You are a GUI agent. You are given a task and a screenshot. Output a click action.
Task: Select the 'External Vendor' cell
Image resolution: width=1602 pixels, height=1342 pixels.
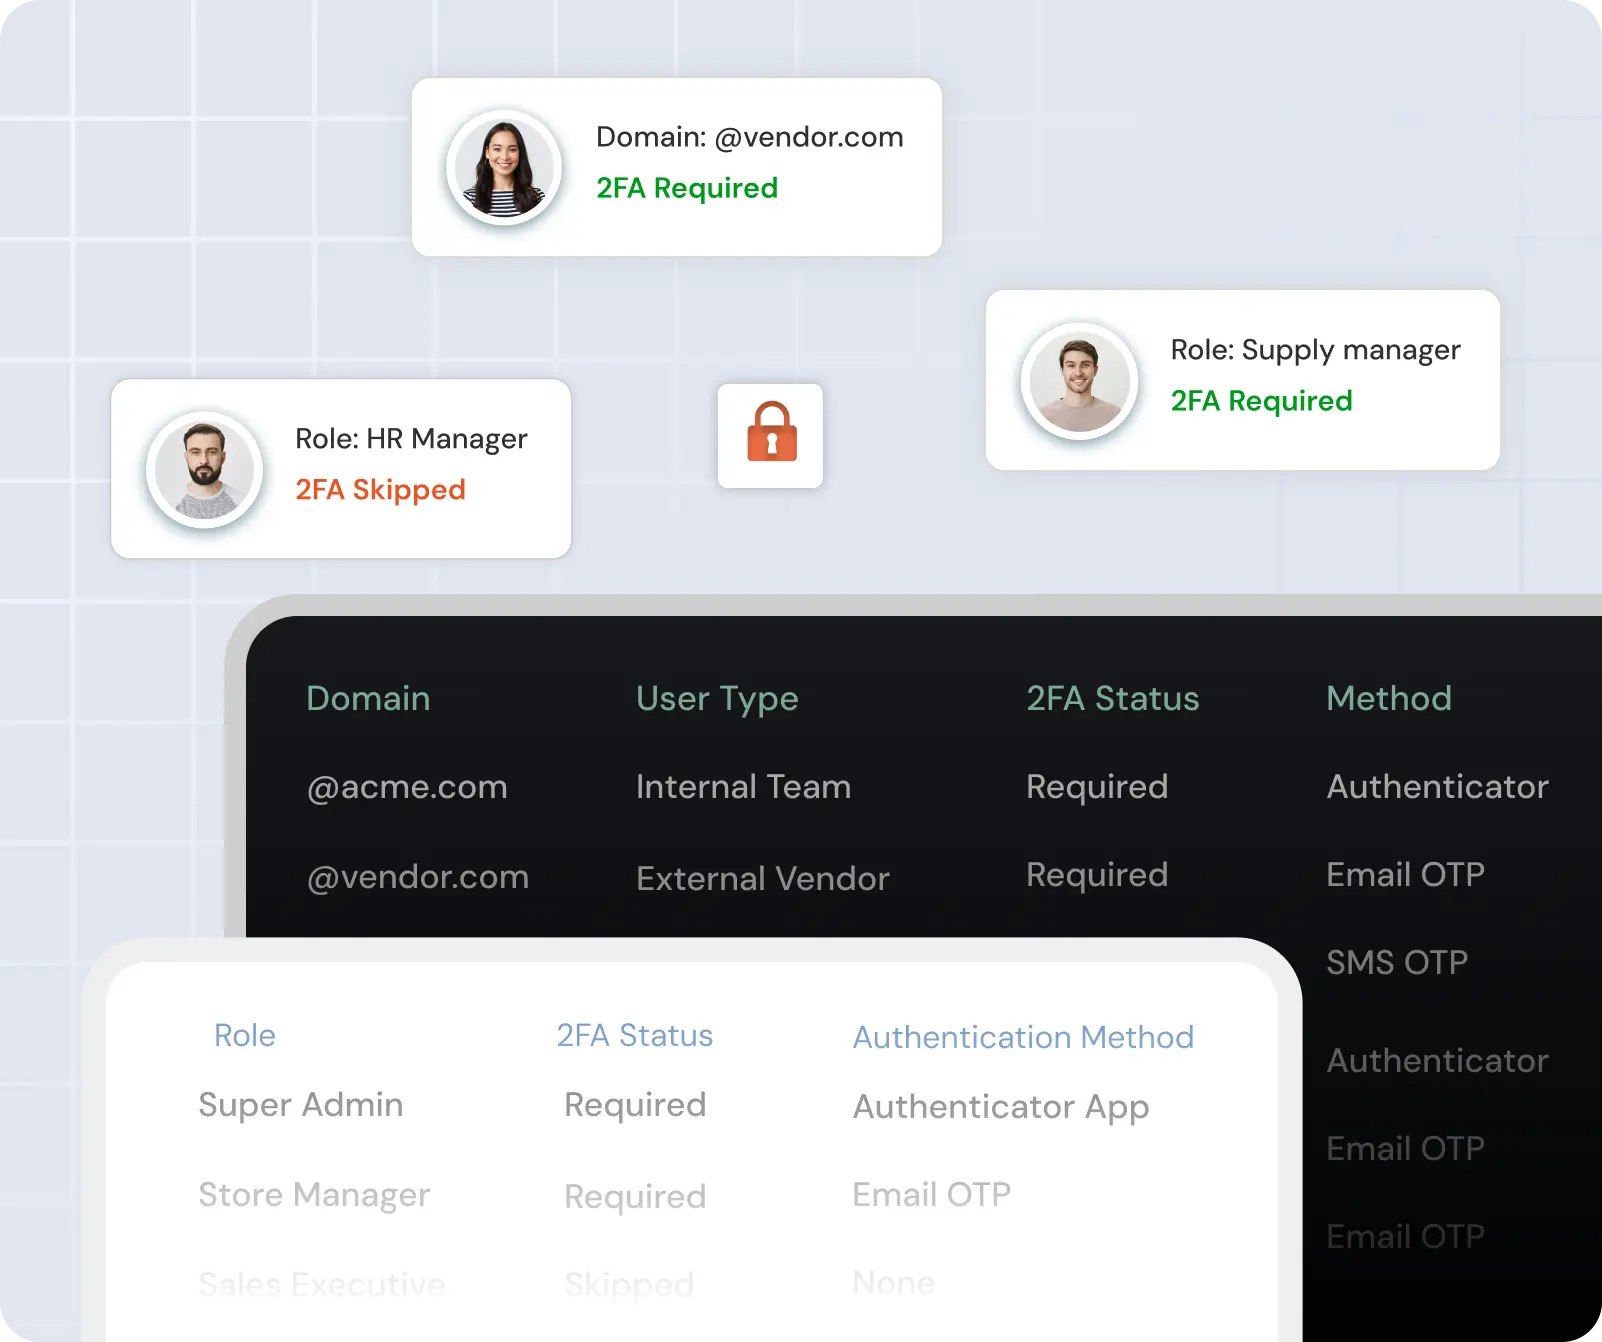tap(763, 879)
